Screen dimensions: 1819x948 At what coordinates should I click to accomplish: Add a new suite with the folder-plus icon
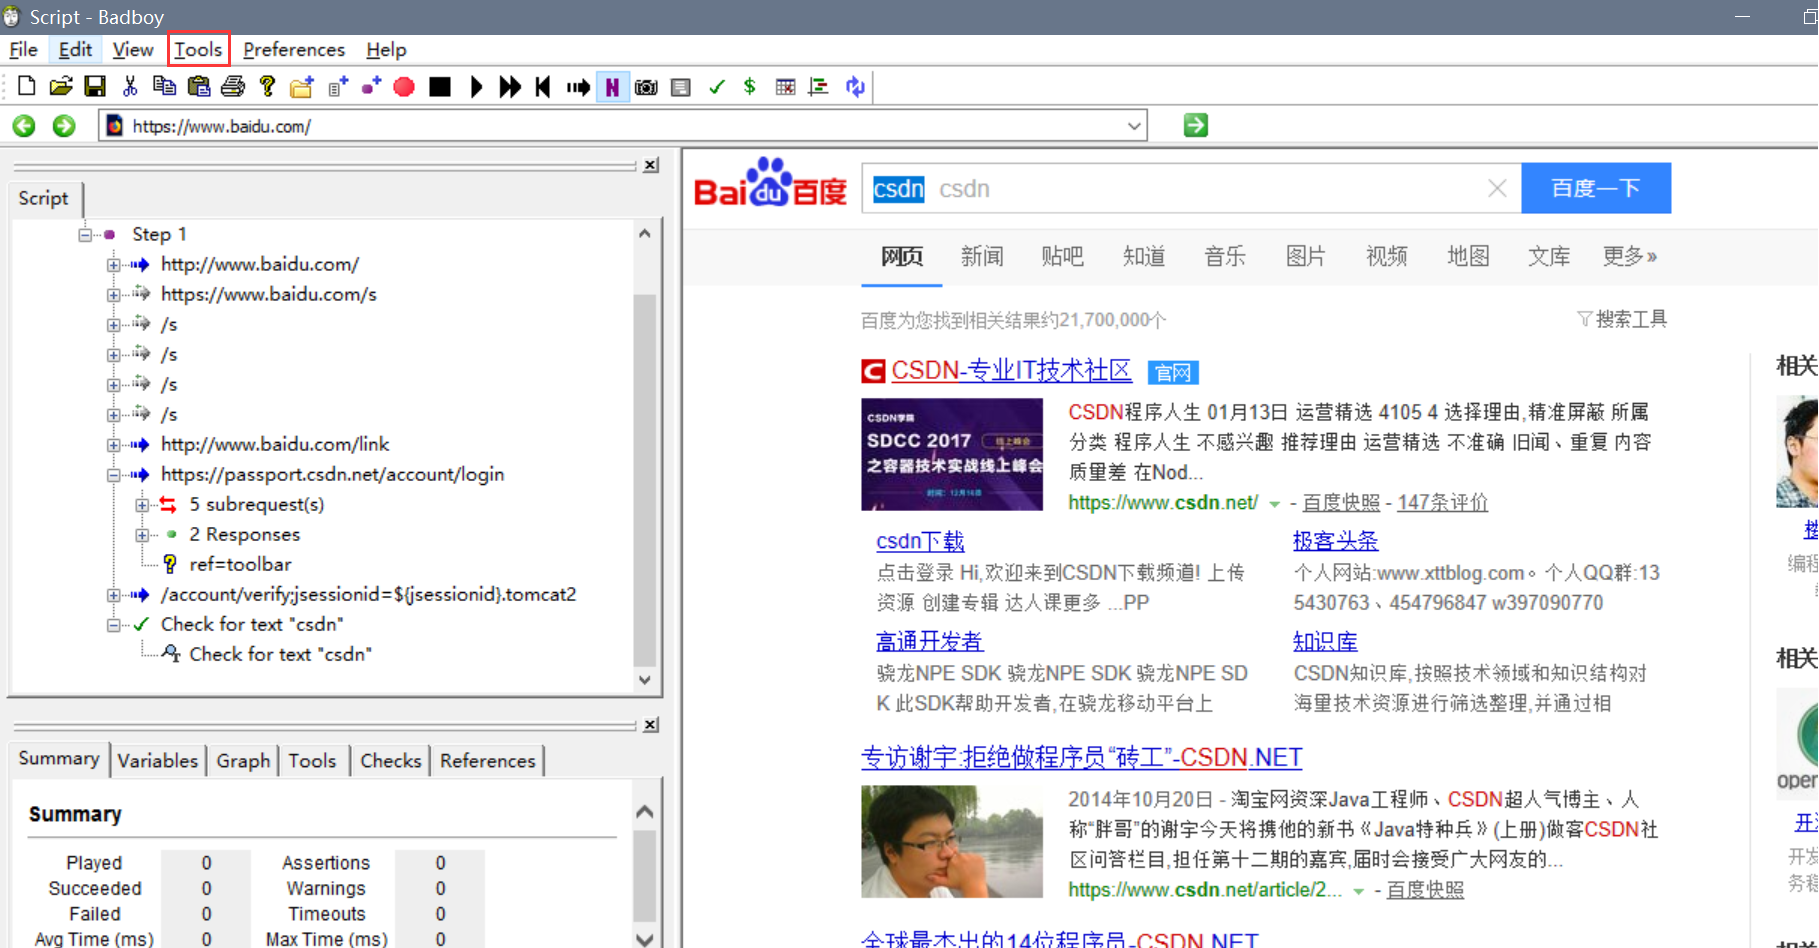pyautogui.click(x=301, y=87)
